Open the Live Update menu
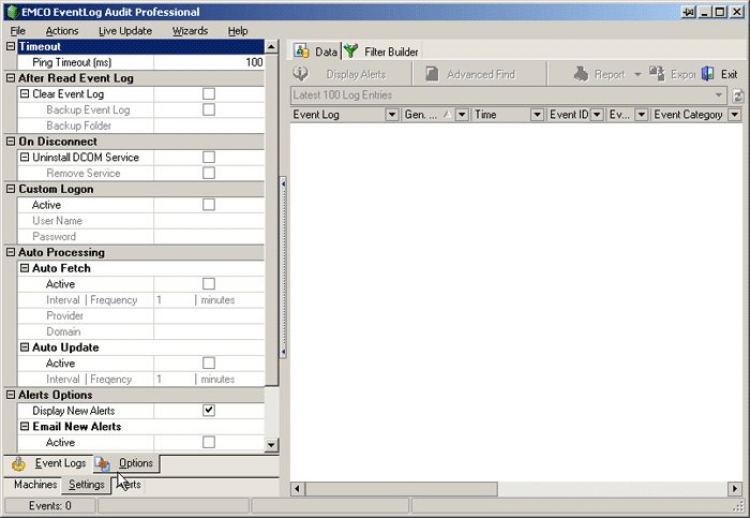 125,31
